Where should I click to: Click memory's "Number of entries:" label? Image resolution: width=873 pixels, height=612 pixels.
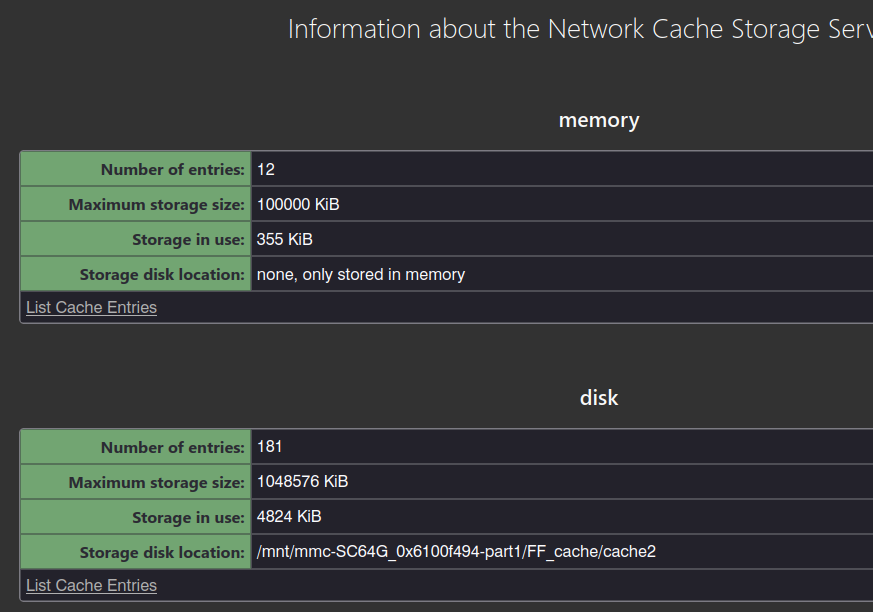pyautogui.click(x=172, y=169)
